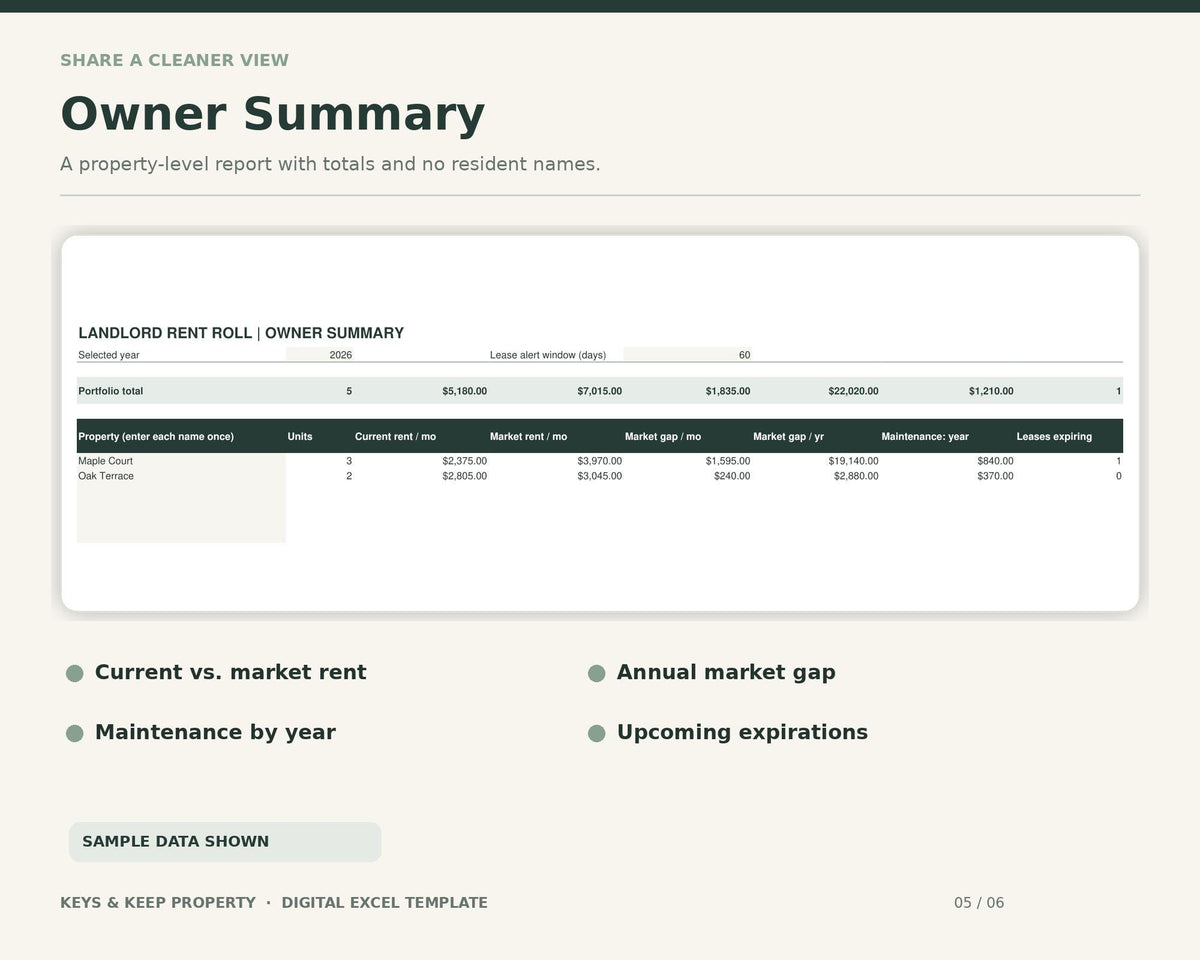
Task: Click Maple Court current rent $2,375.00
Action: 464,461
